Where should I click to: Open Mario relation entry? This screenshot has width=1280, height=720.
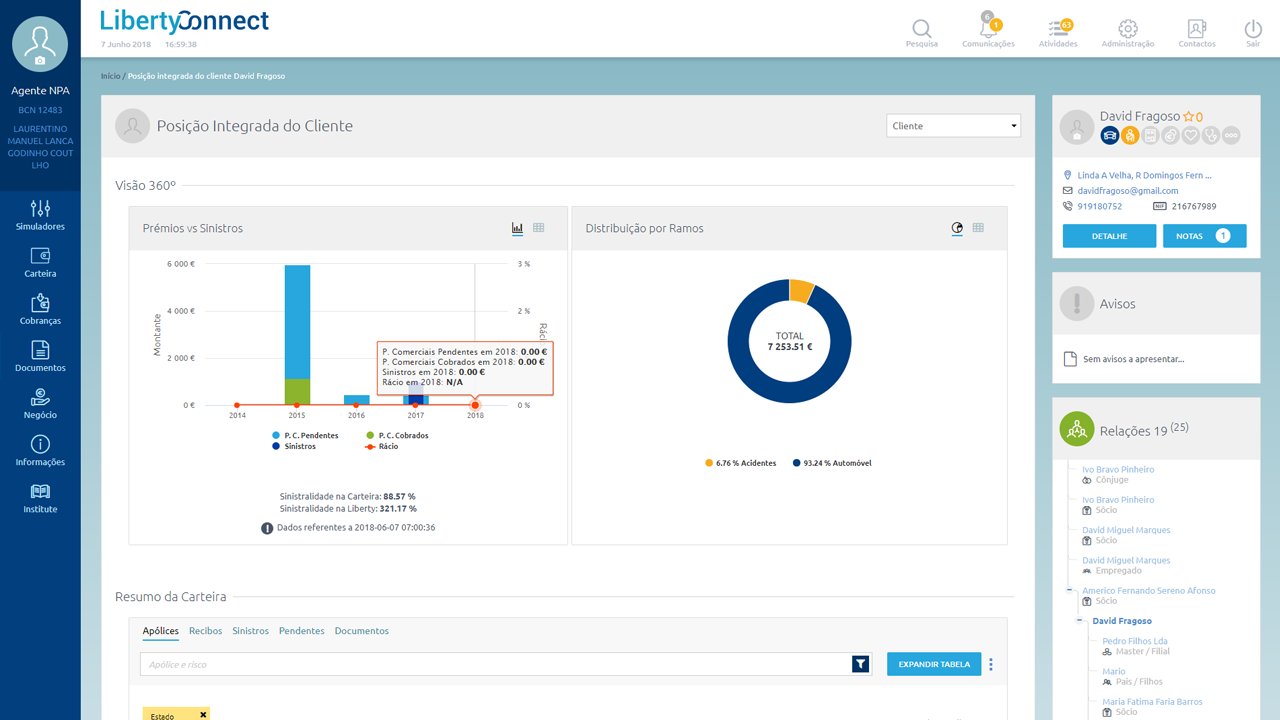point(1113,672)
